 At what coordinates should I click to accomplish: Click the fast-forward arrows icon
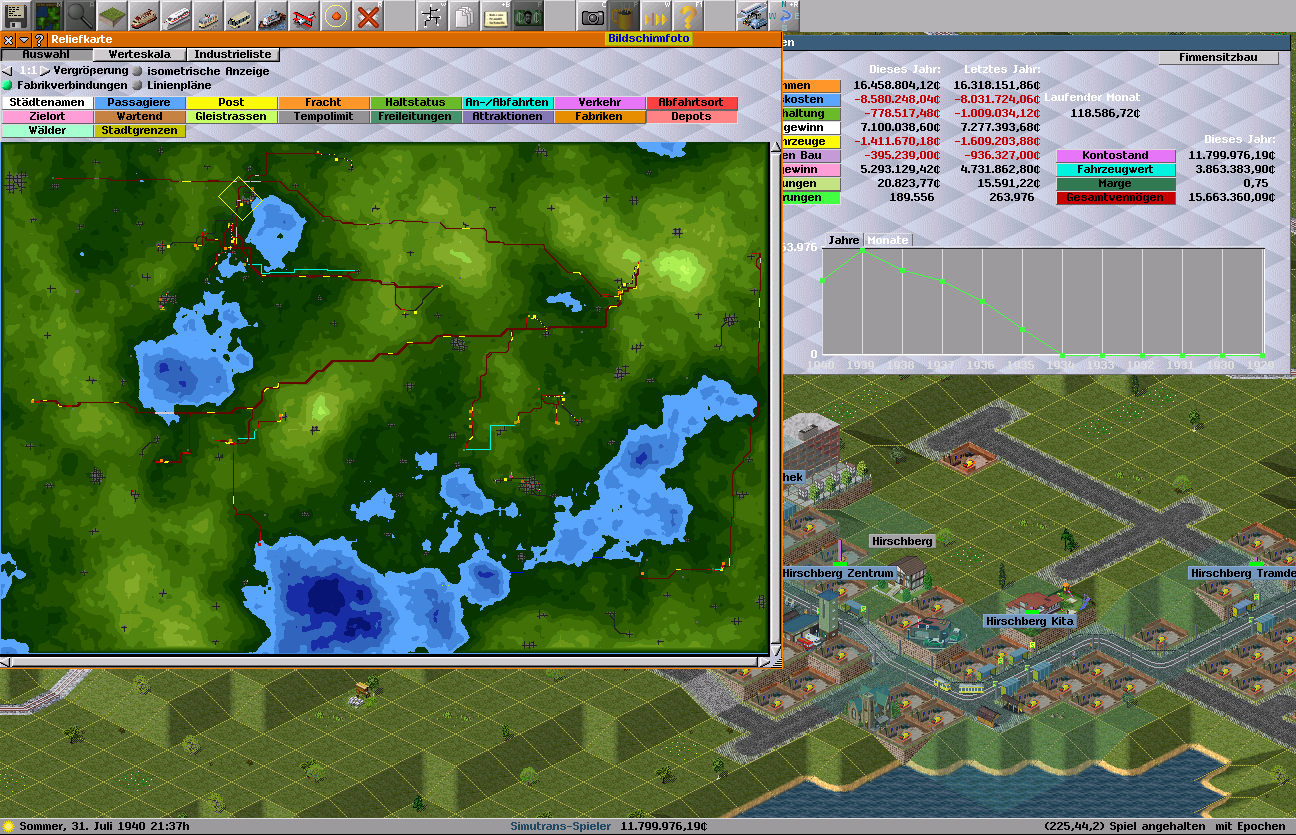pos(656,15)
